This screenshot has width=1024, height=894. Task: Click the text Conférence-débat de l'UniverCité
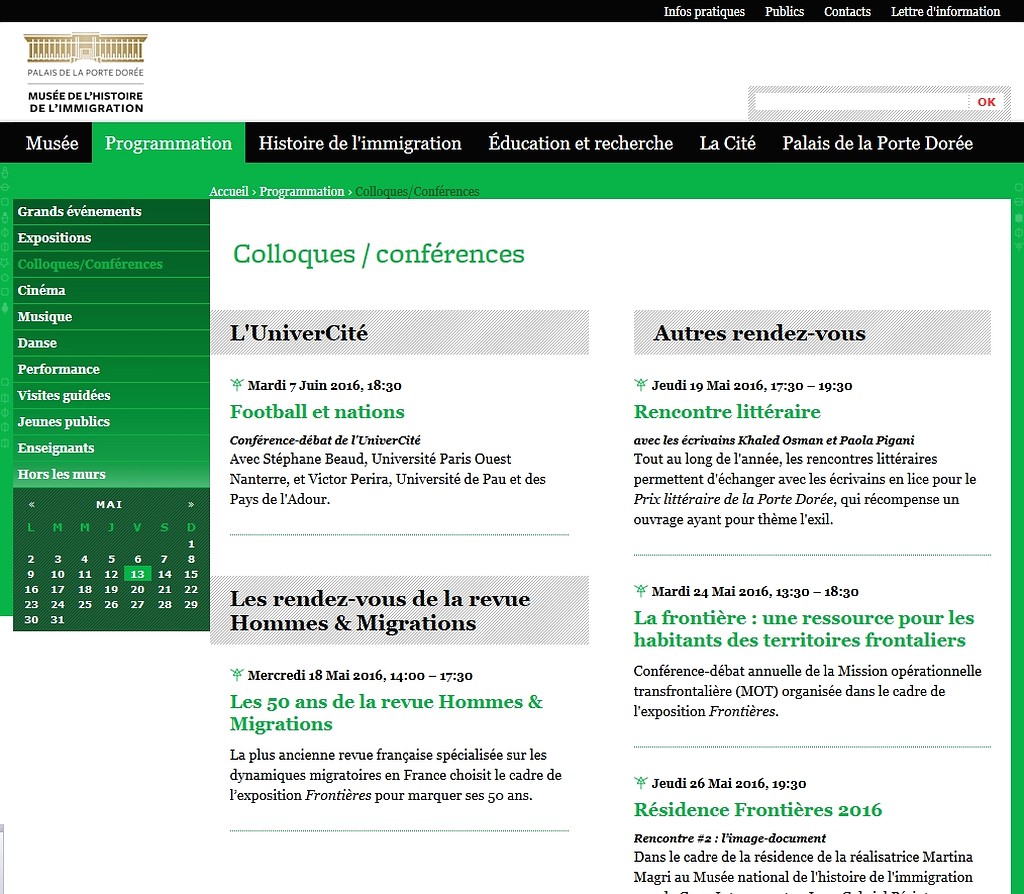[325, 440]
